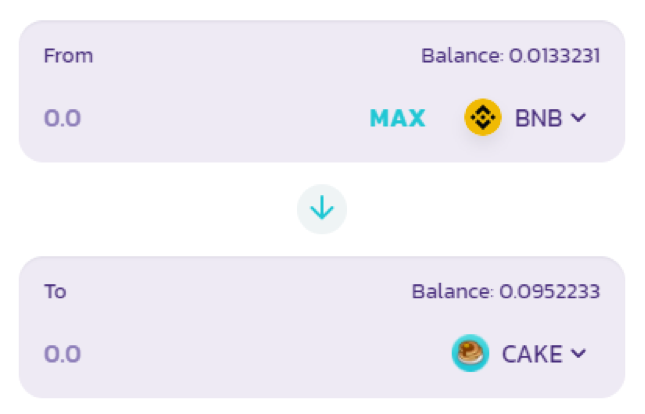Click the round swap-direction button between panels
645x414 pixels.
coord(322,209)
